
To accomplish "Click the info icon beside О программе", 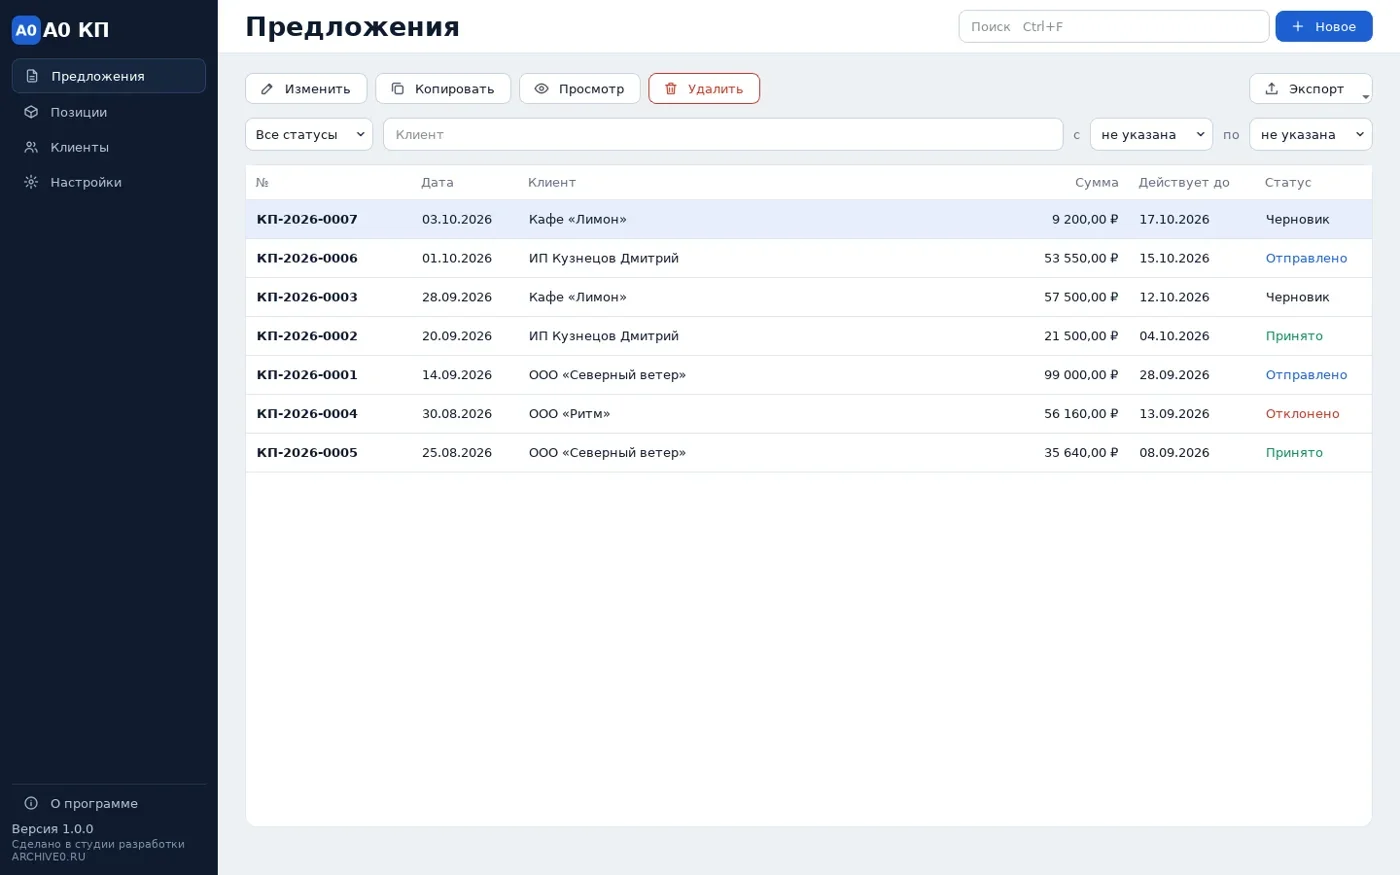I will [31, 803].
